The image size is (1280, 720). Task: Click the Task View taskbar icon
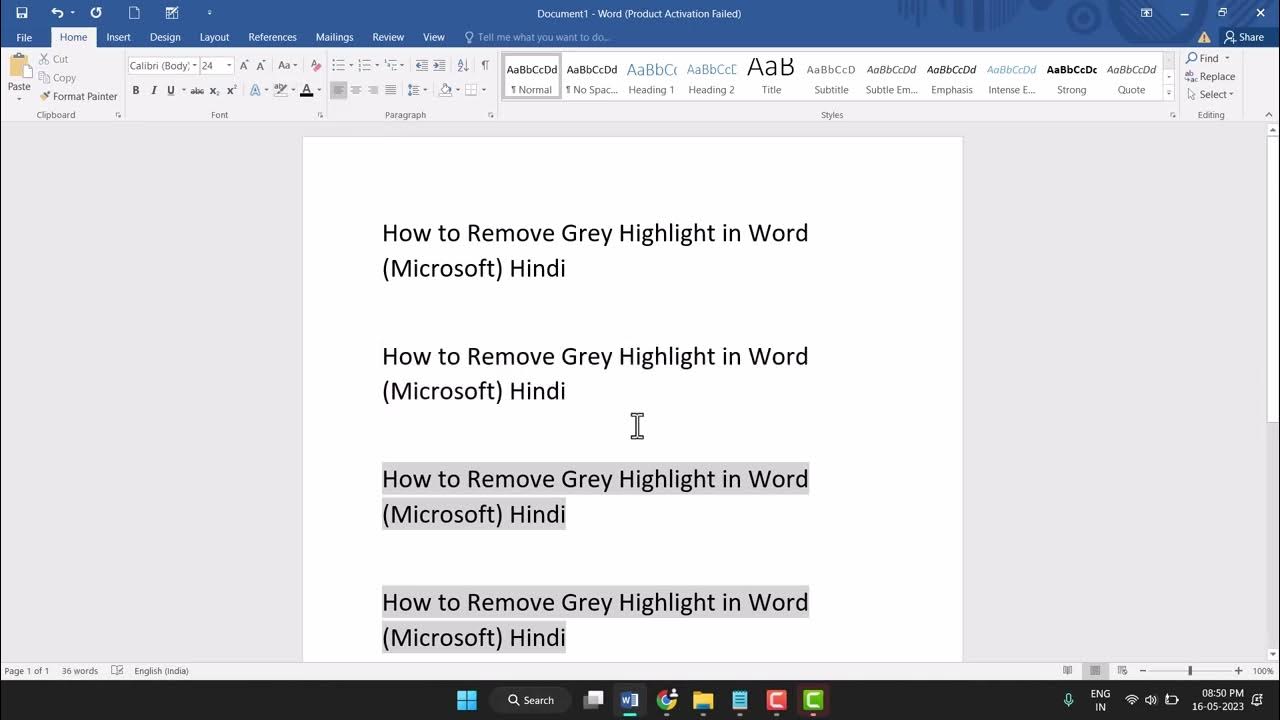pyautogui.click(x=593, y=700)
